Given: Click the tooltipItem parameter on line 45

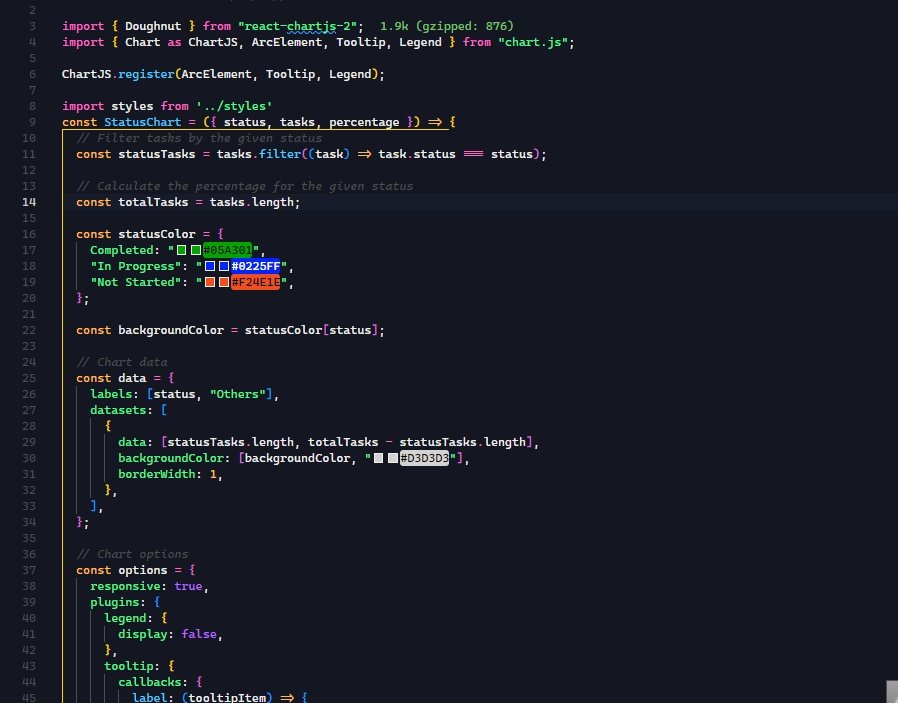Looking at the screenshot, I should point(227,697).
